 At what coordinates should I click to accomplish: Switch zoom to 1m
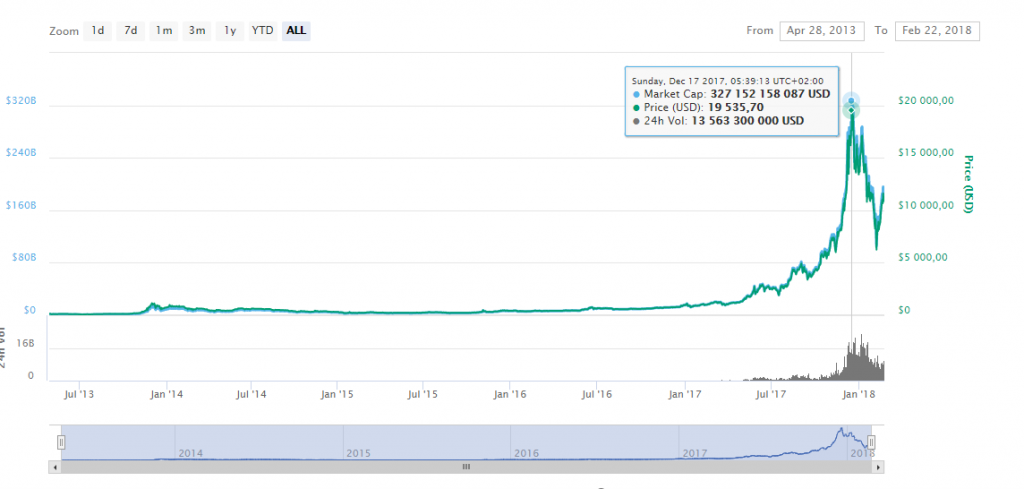tap(164, 30)
